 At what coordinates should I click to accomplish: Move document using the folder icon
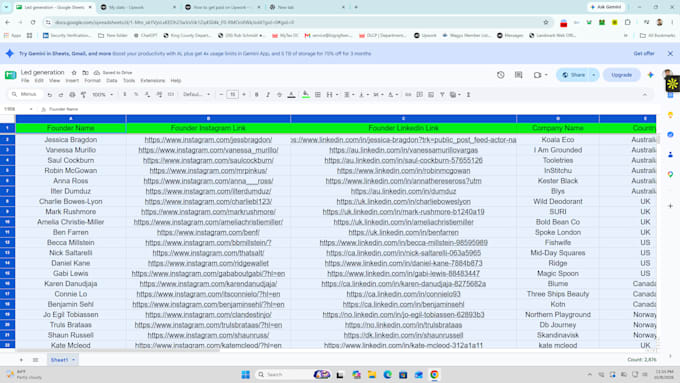click(x=85, y=72)
